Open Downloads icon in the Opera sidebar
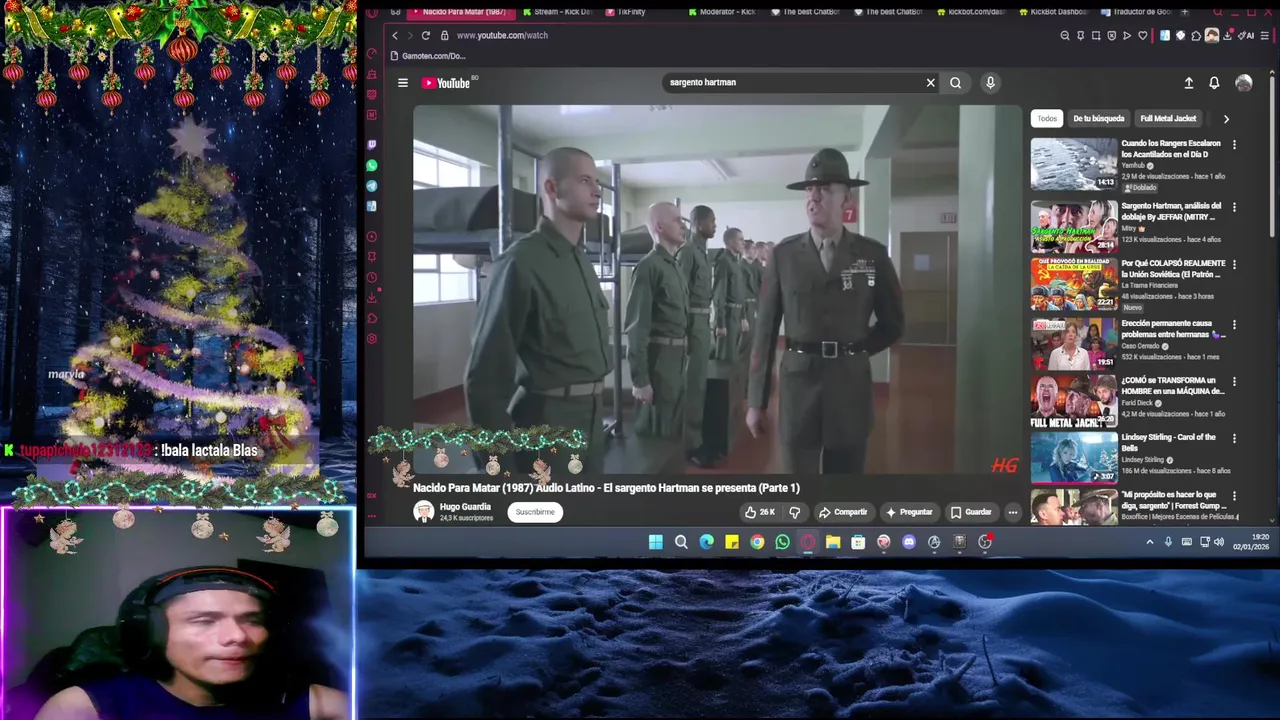Screen dimensions: 1280x720 (372, 298)
